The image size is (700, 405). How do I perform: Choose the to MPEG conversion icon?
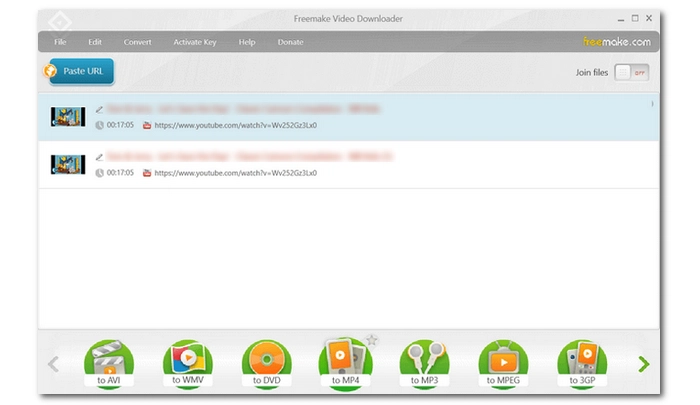click(x=503, y=364)
